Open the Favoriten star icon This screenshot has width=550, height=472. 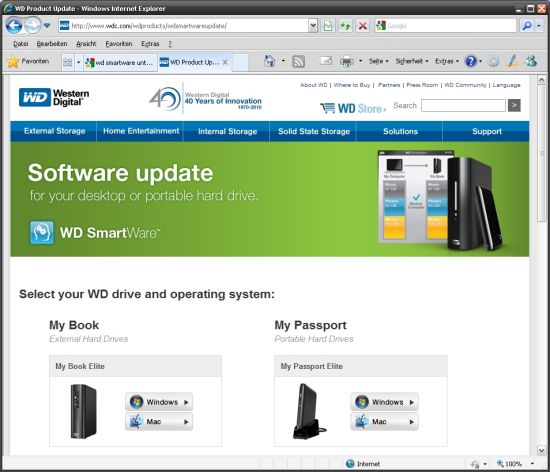click(x=13, y=62)
